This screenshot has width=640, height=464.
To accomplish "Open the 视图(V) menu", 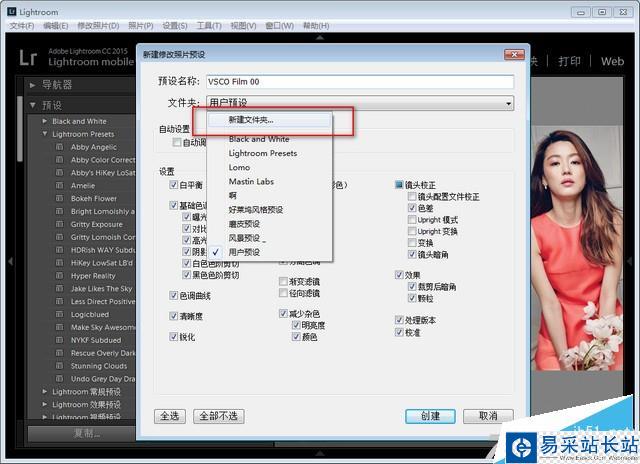I will tap(243, 26).
